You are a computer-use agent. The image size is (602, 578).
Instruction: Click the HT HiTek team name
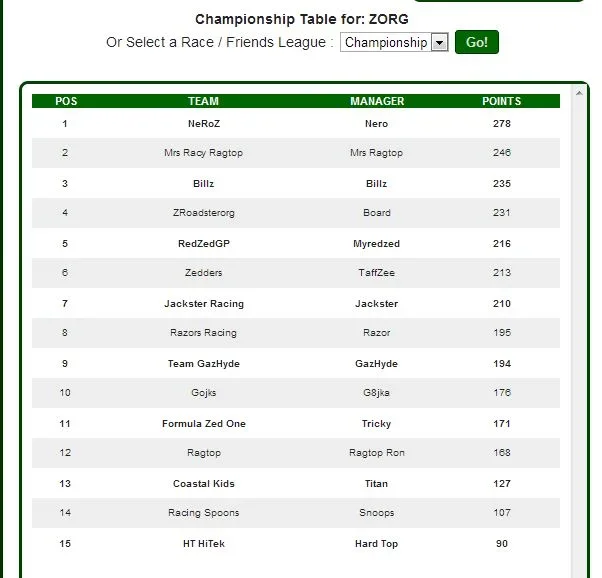pyautogui.click(x=204, y=544)
